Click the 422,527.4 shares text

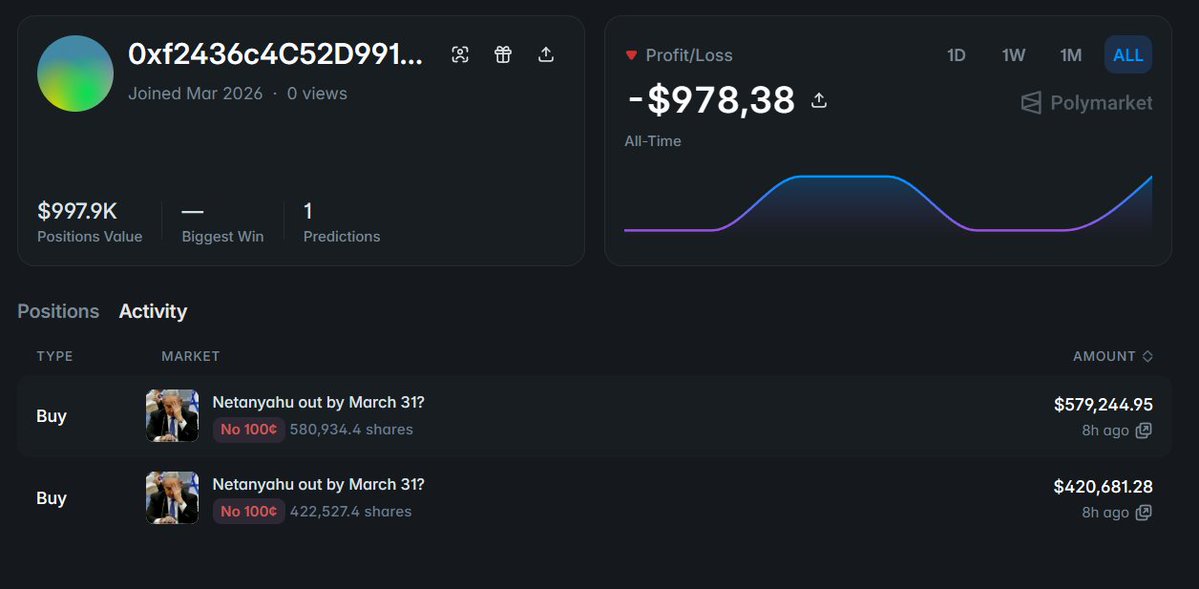351,512
